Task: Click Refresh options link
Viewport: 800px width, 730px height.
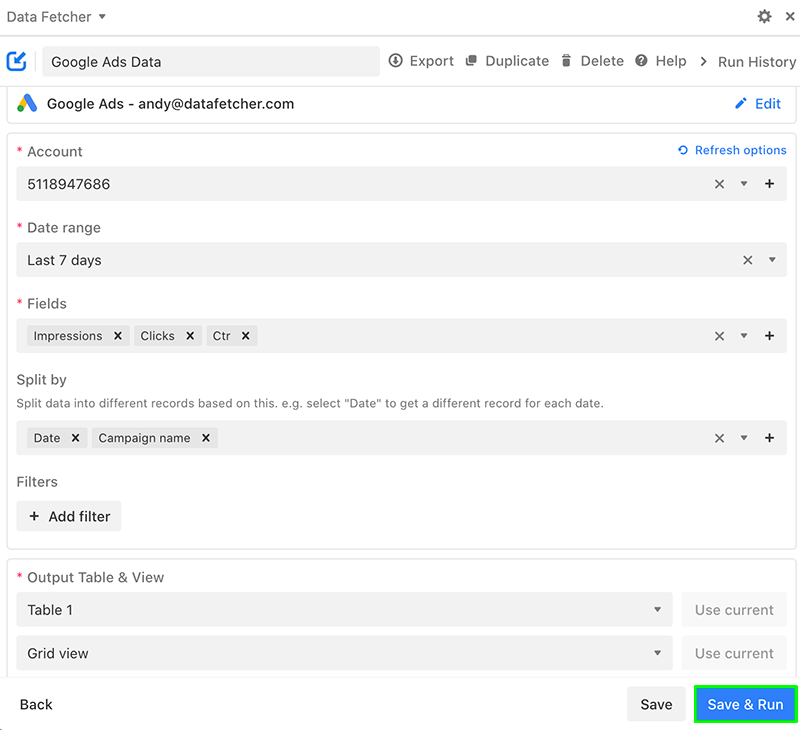Action: click(x=741, y=150)
